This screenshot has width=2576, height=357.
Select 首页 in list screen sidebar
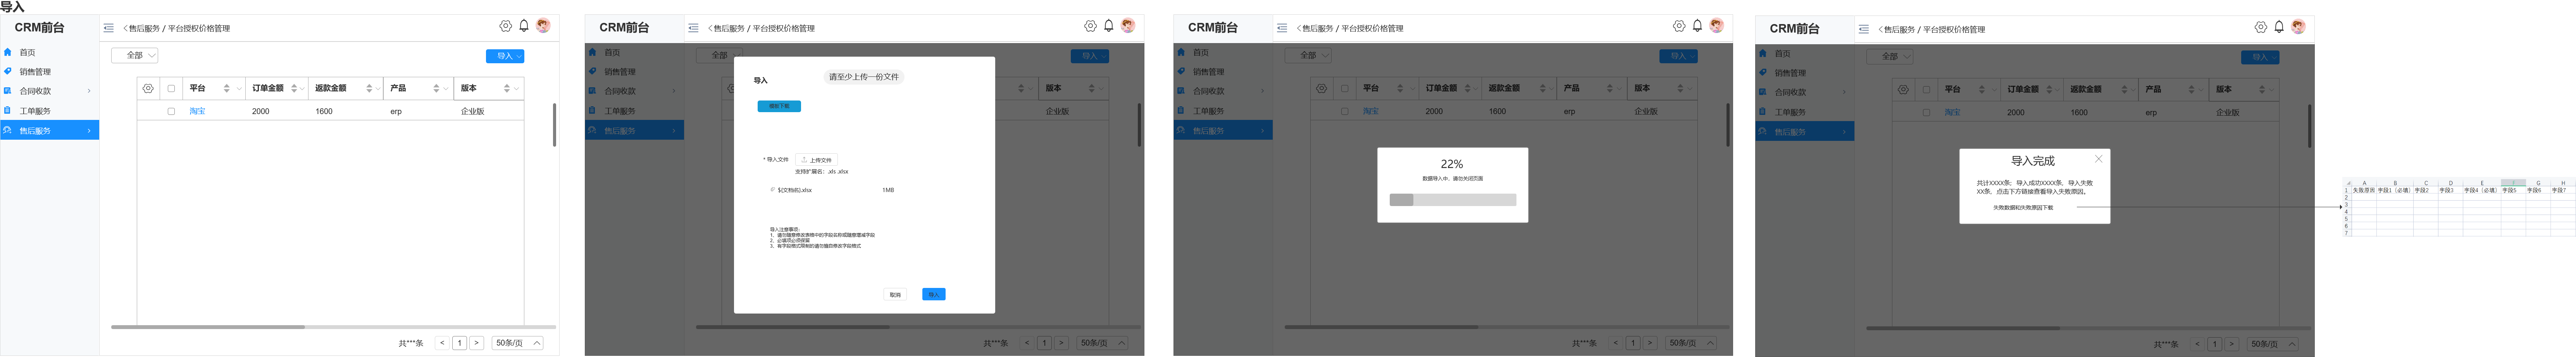pos(50,52)
